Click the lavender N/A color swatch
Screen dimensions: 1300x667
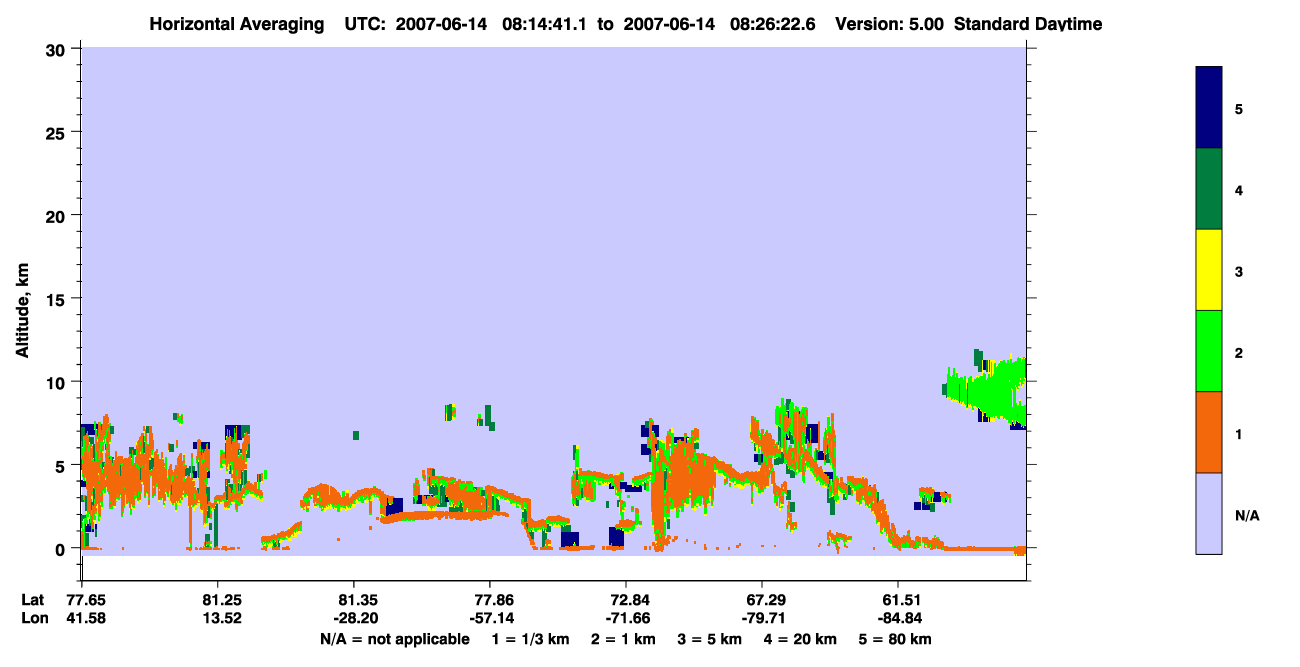[1209, 513]
